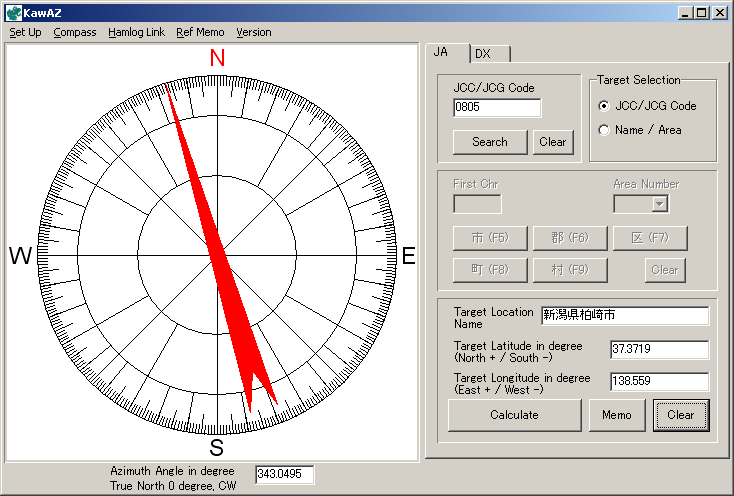
Task: Click the Search button
Action: point(490,142)
